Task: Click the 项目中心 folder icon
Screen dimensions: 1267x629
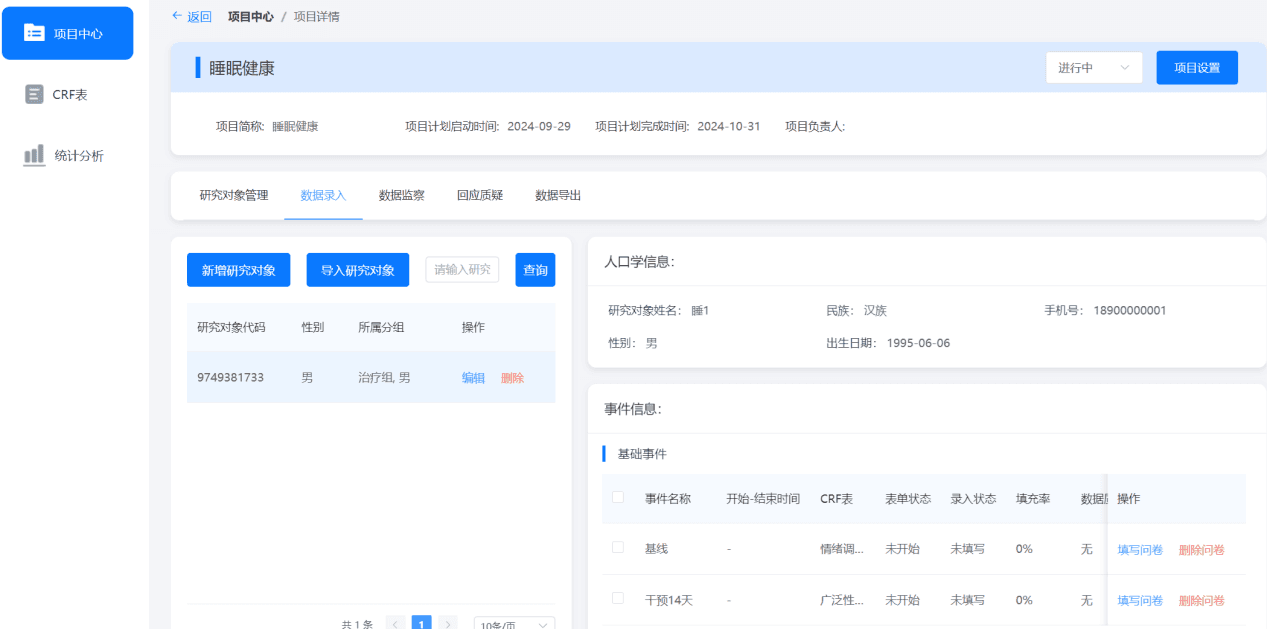Action: [34, 33]
